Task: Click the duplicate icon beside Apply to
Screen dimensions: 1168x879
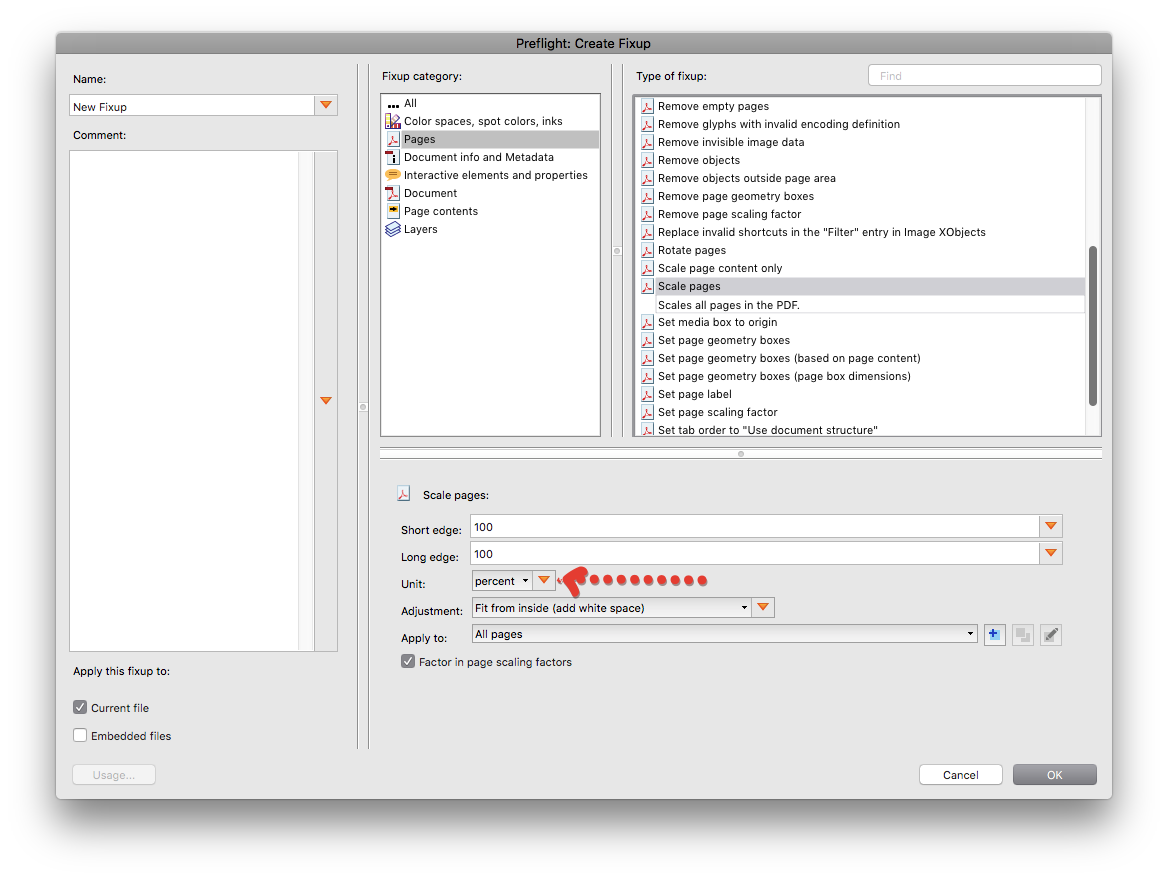Action: pos(1023,635)
